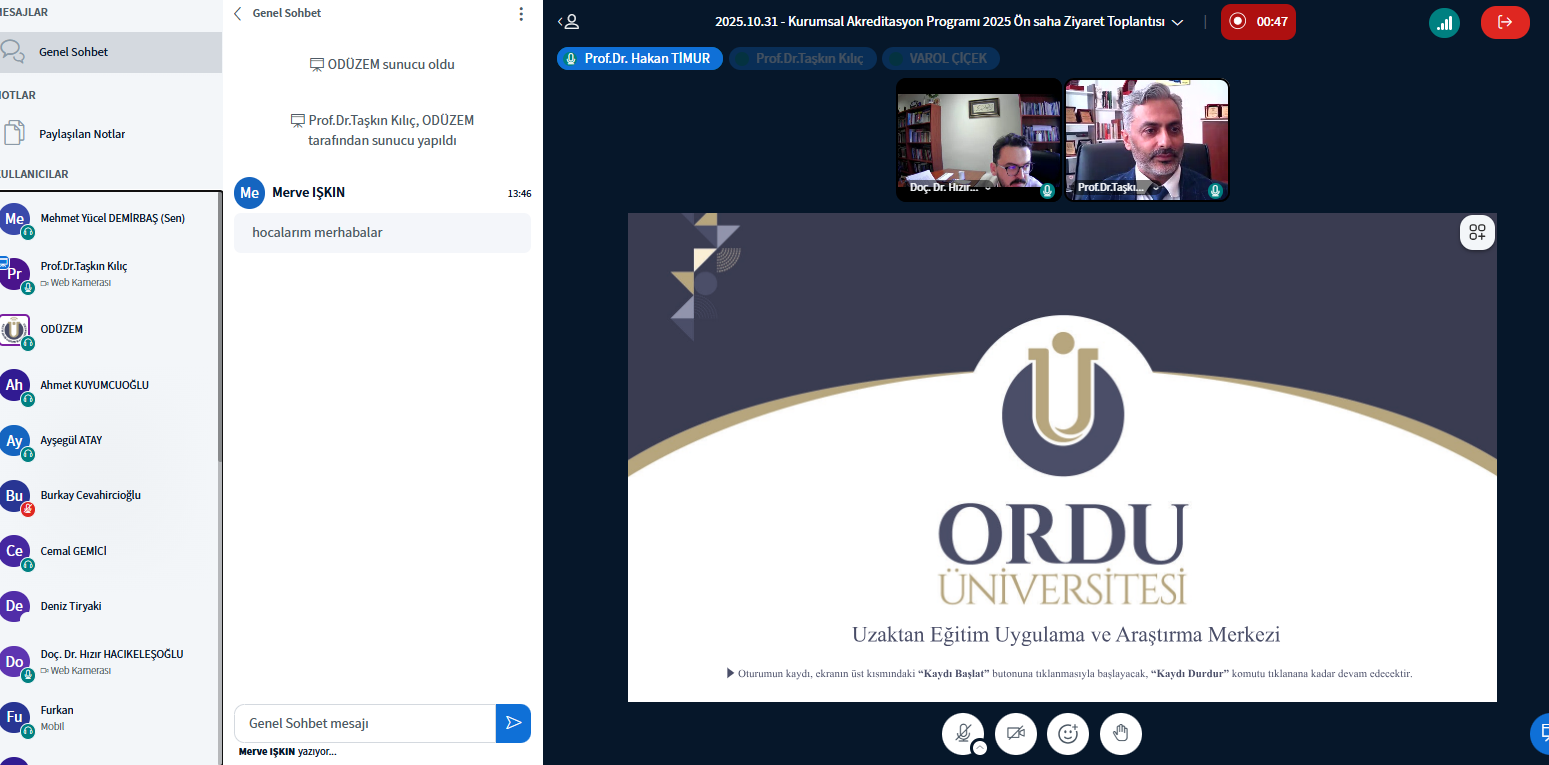Click the blue presentation icon at bottom right
The width and height of the screenshot is (1549, 765).
click(1540, 733)
